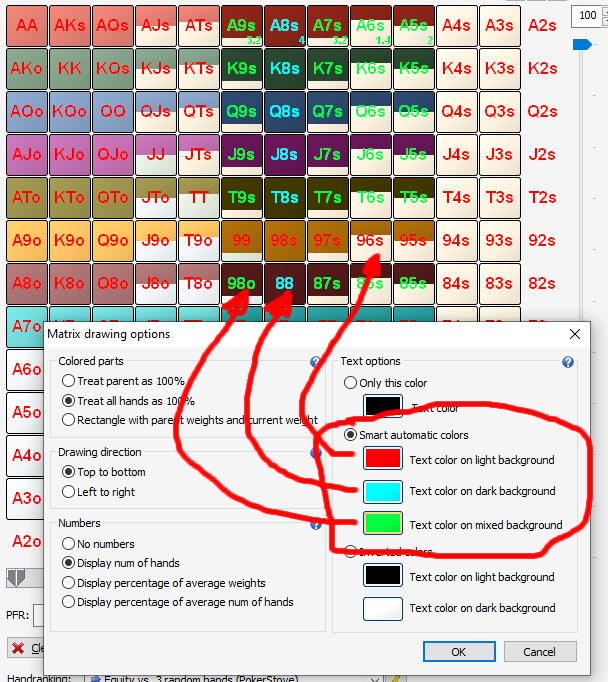Click Q2s hand label
Viewport: 608px width, 682px height.
pos(542,112)
